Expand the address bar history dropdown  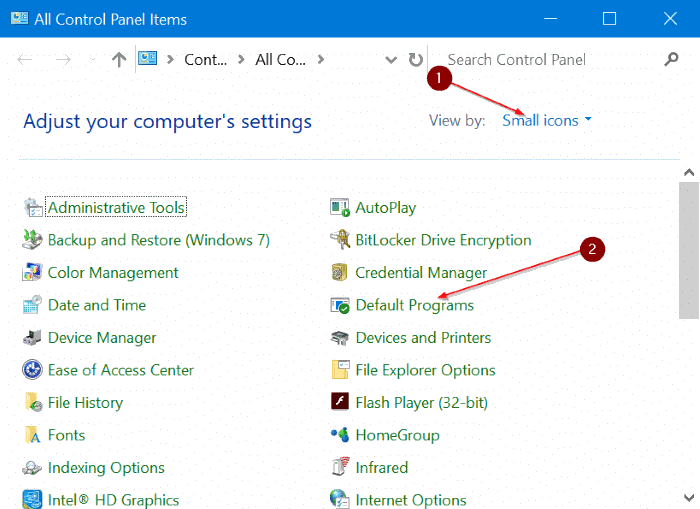[391, 60]
